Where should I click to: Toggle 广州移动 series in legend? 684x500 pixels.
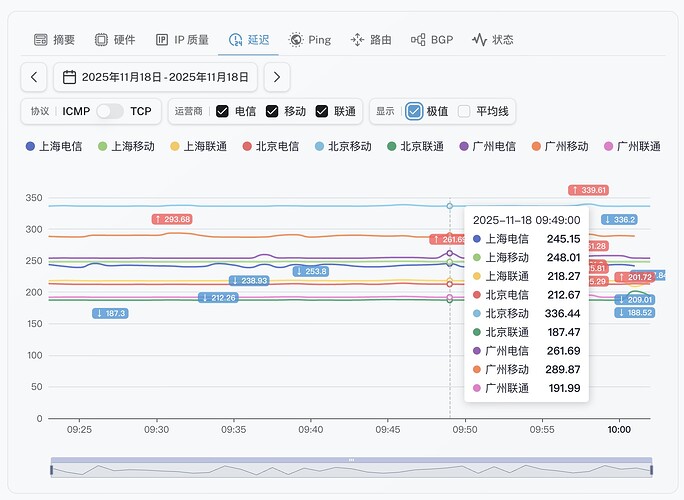(x=558, y=146)
